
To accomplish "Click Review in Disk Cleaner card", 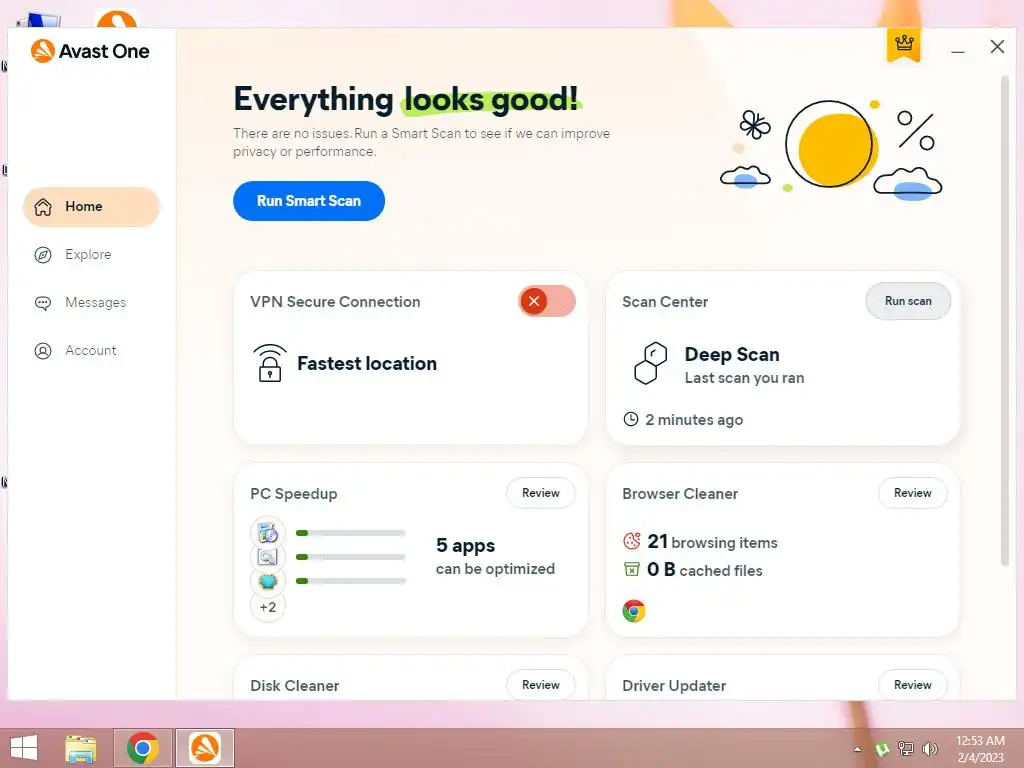I will [x=541, y=685].
